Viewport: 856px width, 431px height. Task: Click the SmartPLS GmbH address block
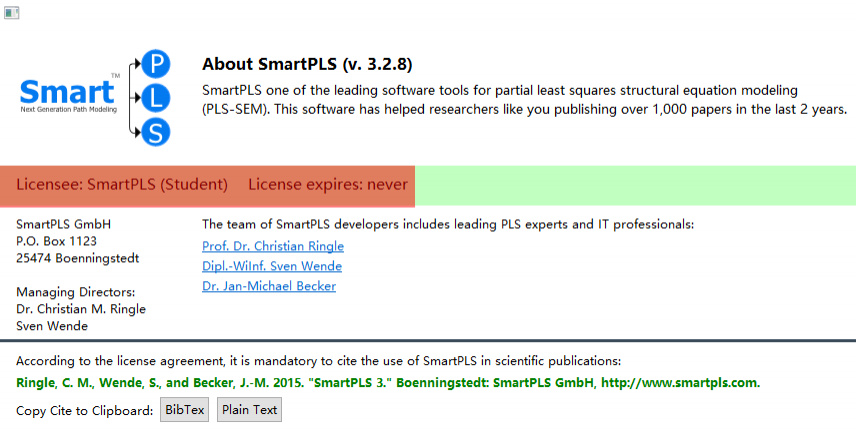click(x=78, y=241)
